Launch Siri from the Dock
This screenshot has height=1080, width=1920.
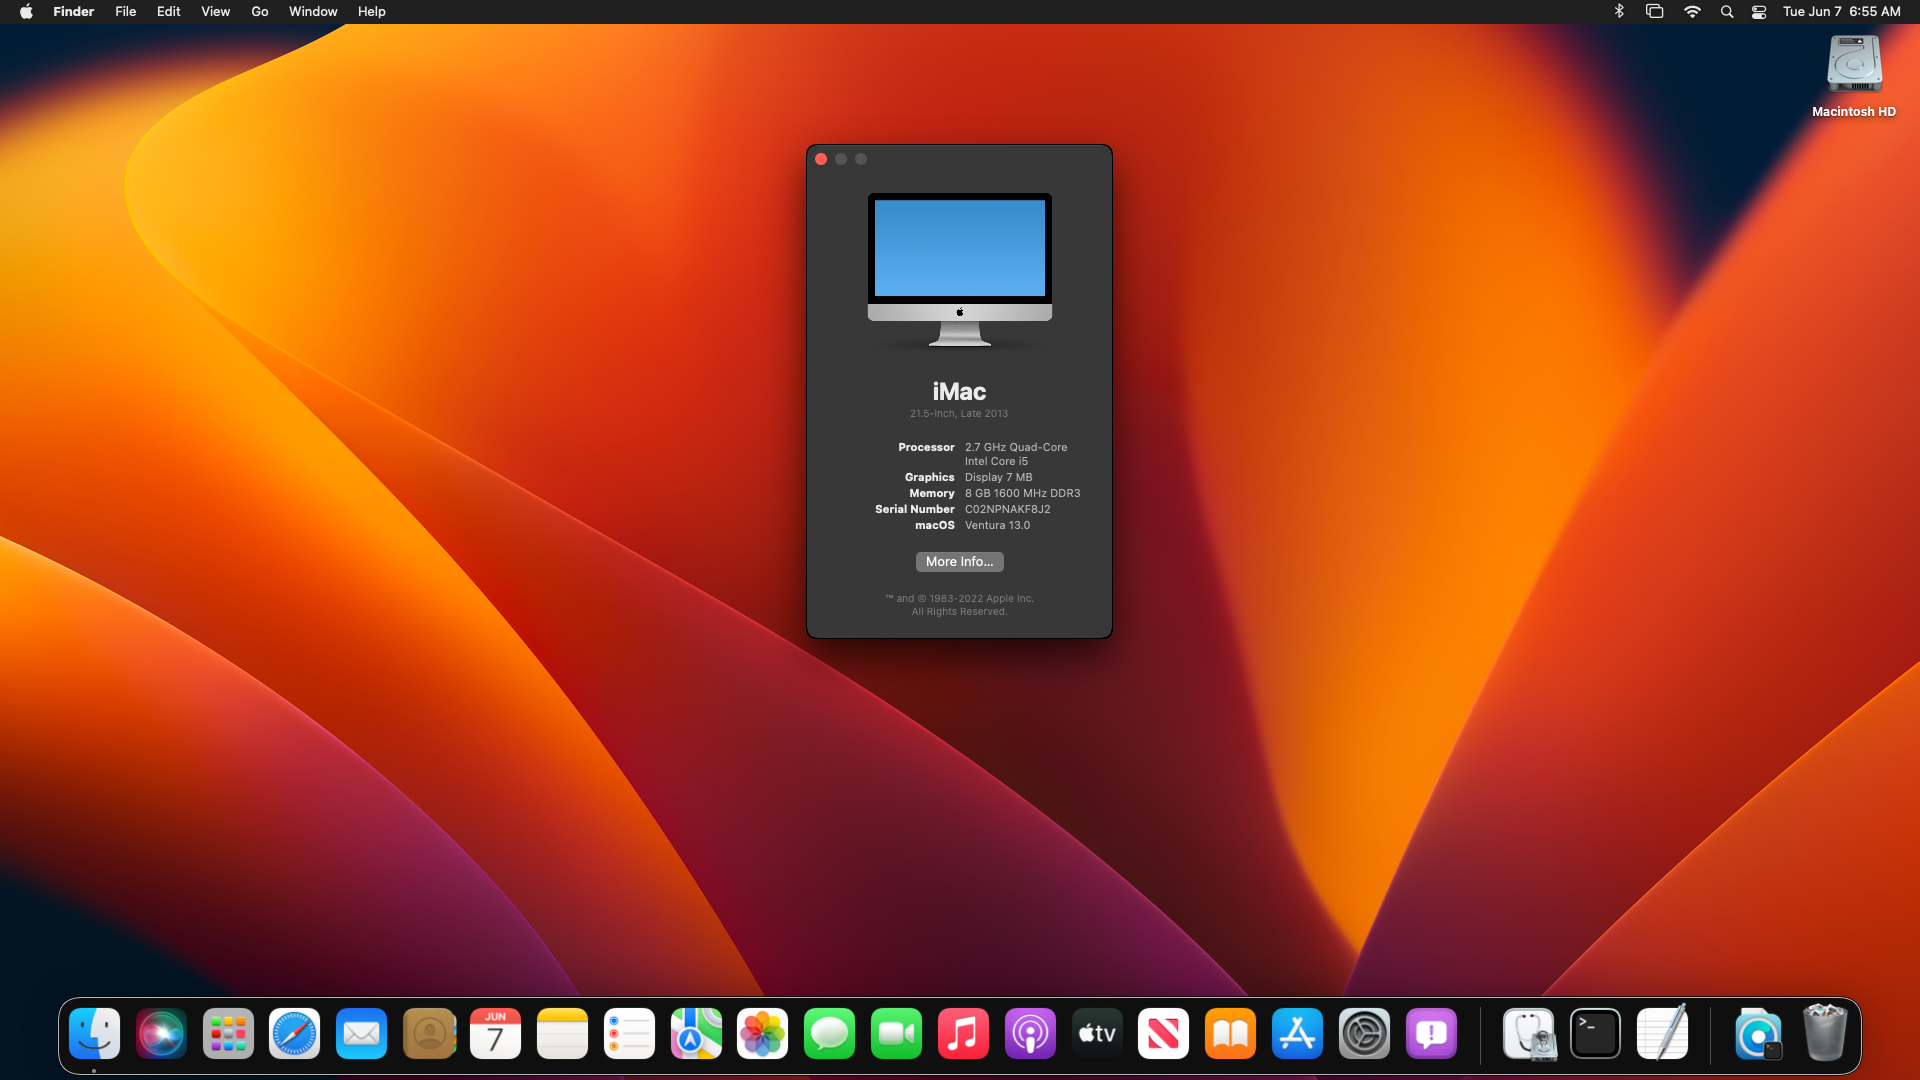(x=161, y=1034)
